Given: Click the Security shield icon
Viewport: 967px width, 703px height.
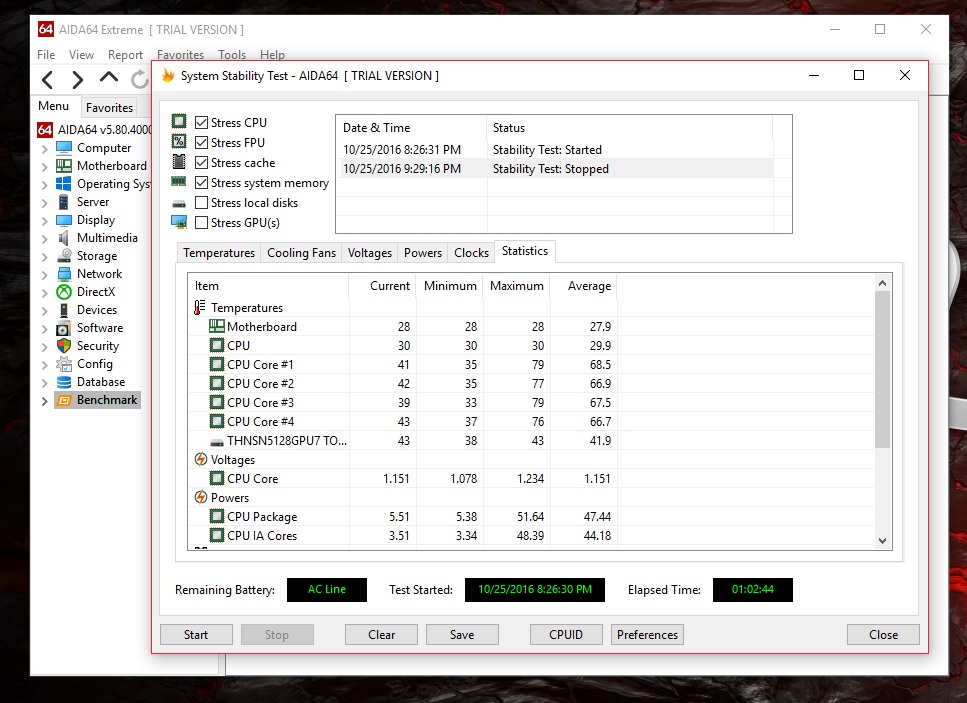Looking at the screenshot, I should (64, 346).
